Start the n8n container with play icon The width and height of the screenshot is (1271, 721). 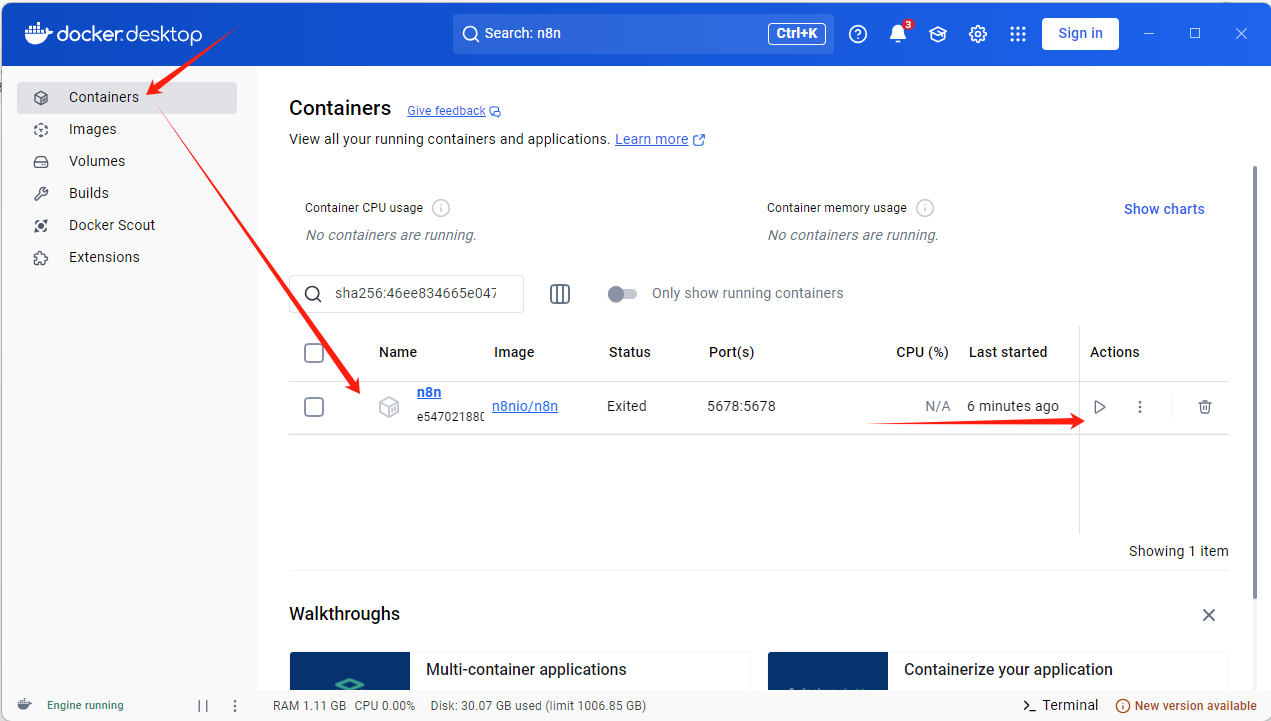pos(1100,407)
